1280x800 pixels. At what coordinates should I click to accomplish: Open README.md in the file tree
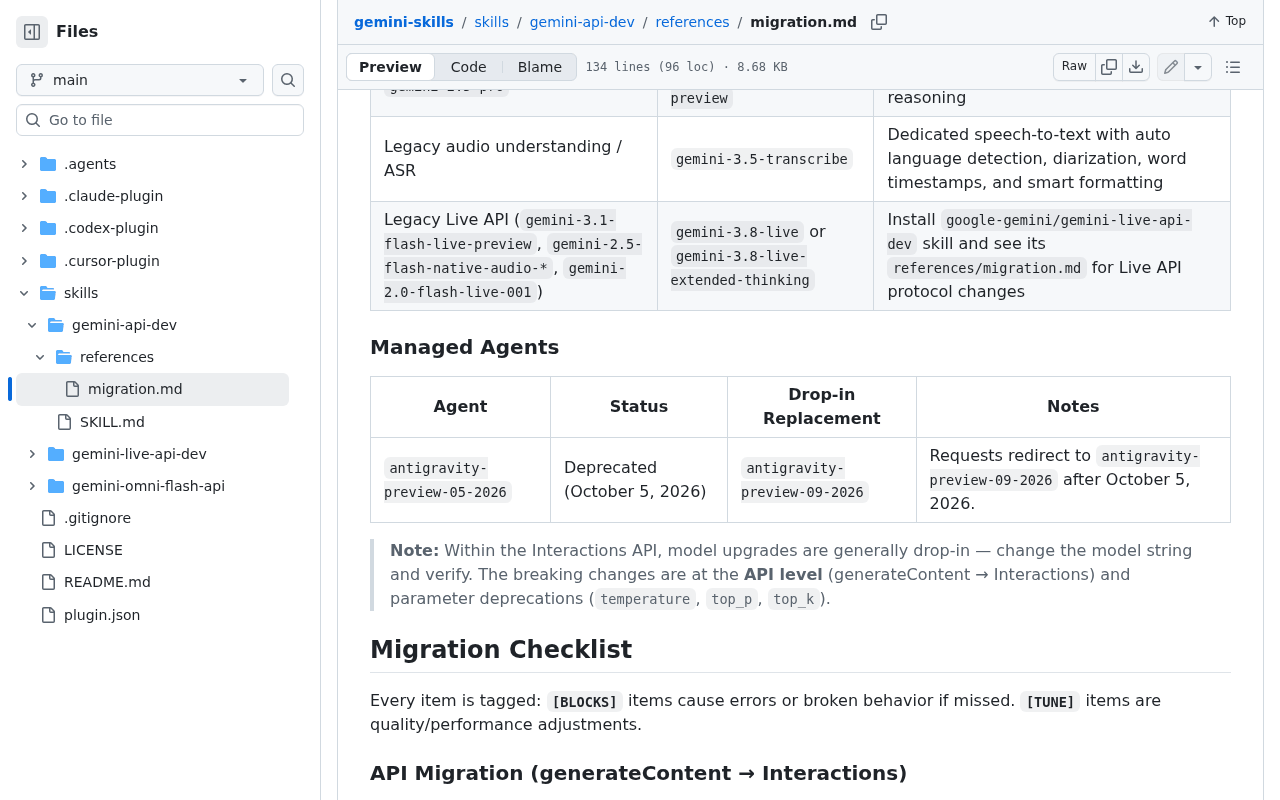[107, 582]
